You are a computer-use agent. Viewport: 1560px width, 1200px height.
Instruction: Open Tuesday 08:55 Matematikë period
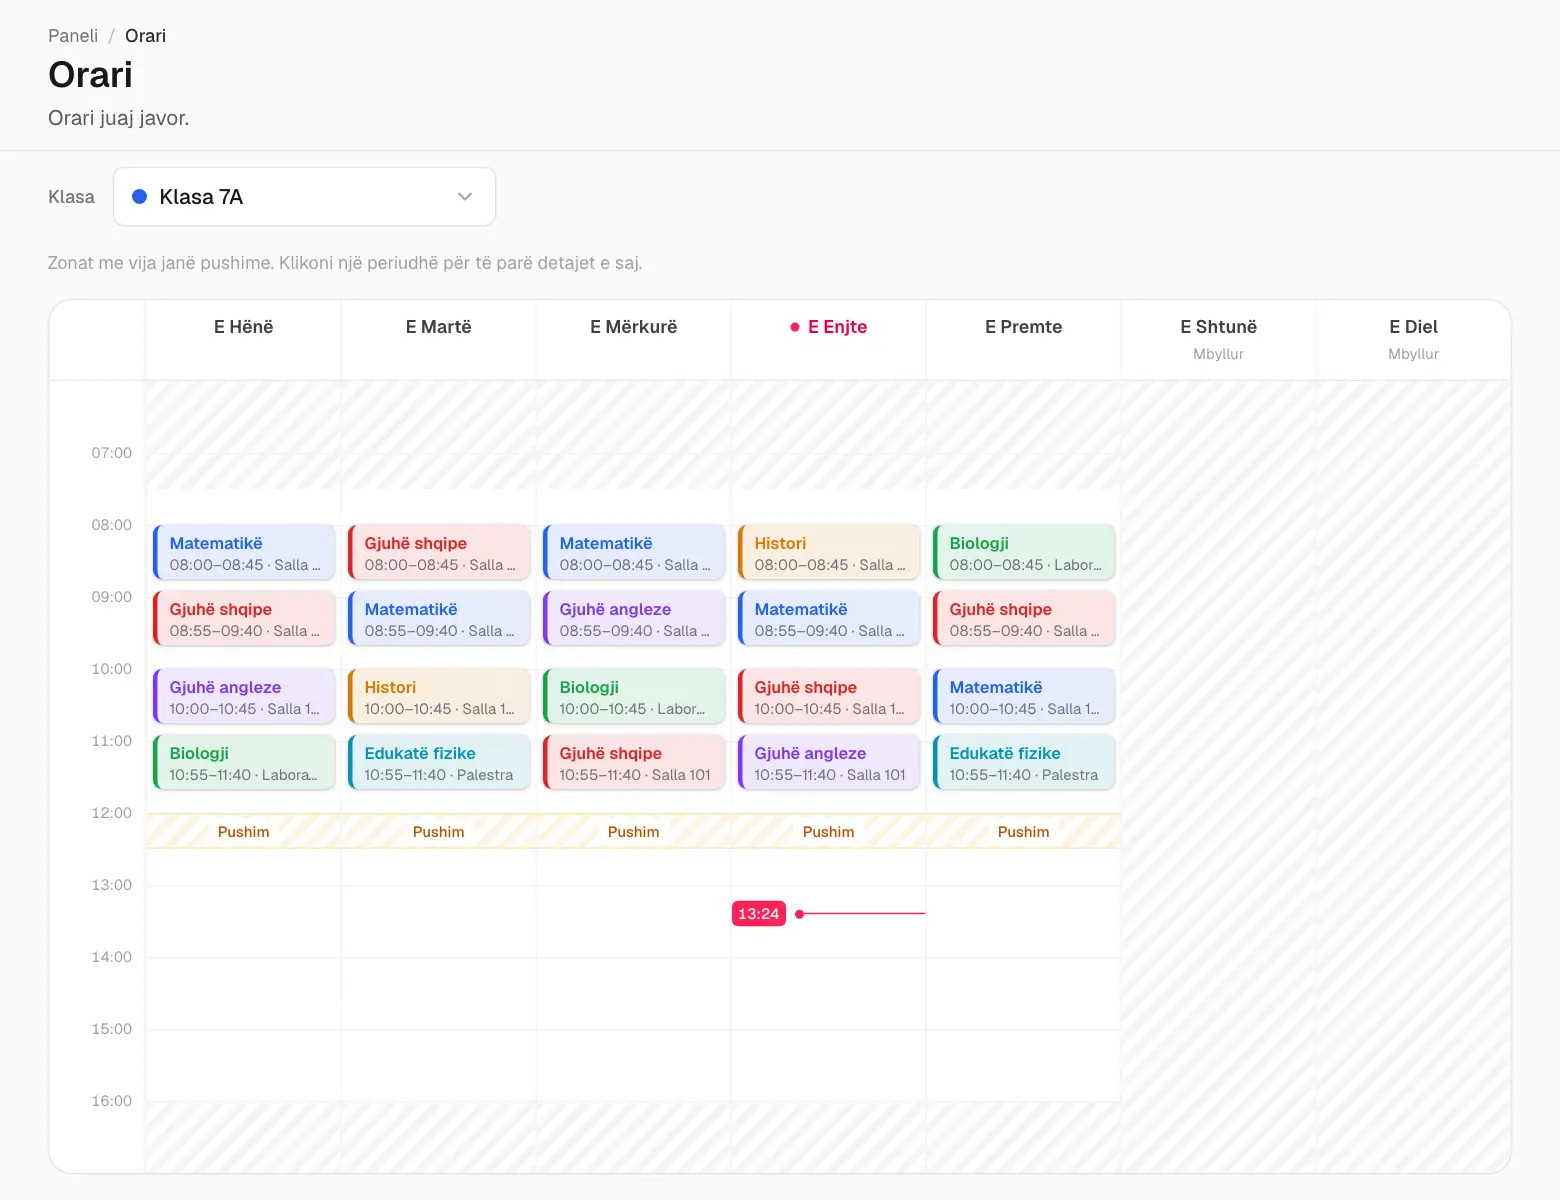[x=439, y=619]
